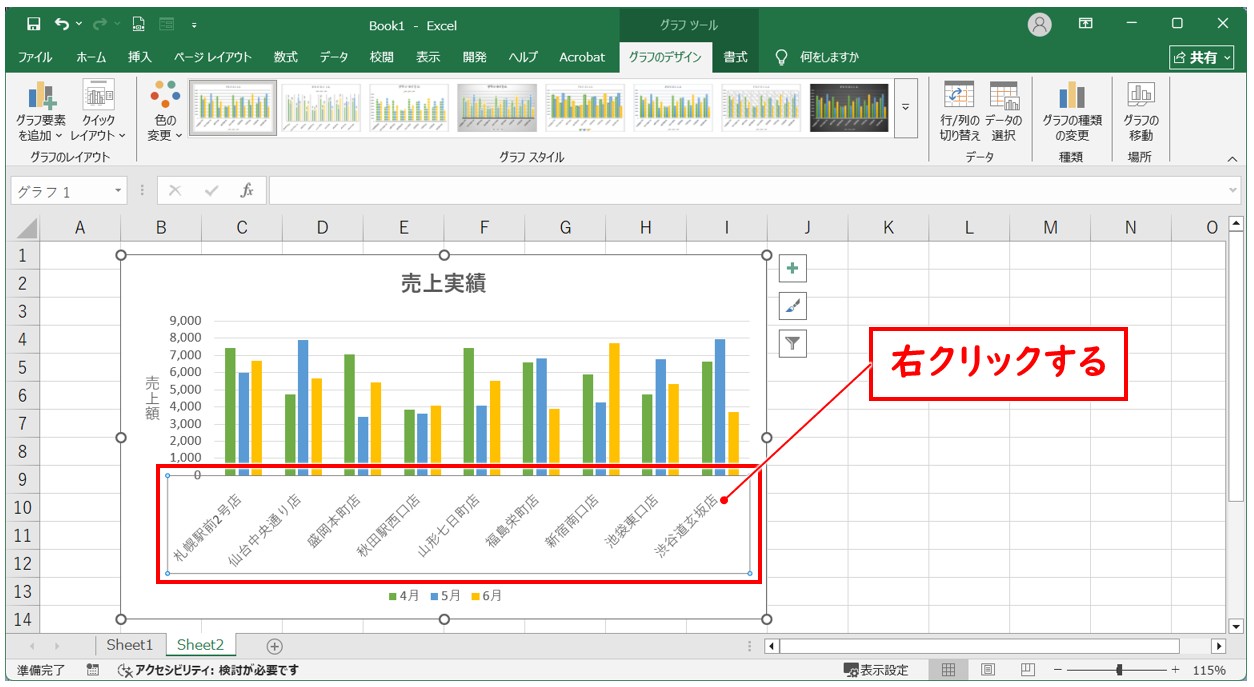Select column K header
Screen dimensions: 1254x687
888,228
